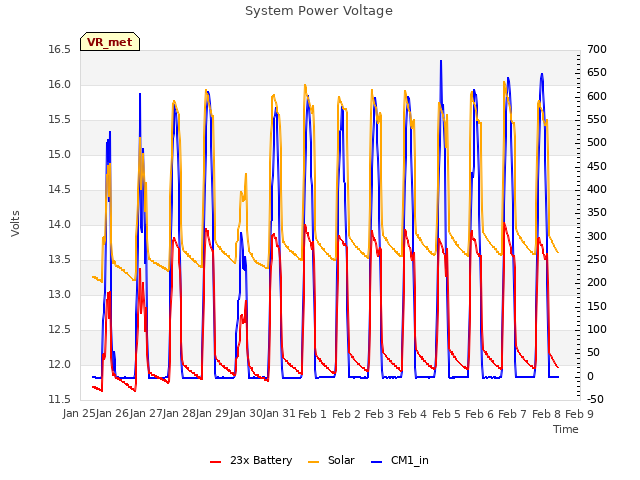Click the 600 right axis value

tap(597, 96)
